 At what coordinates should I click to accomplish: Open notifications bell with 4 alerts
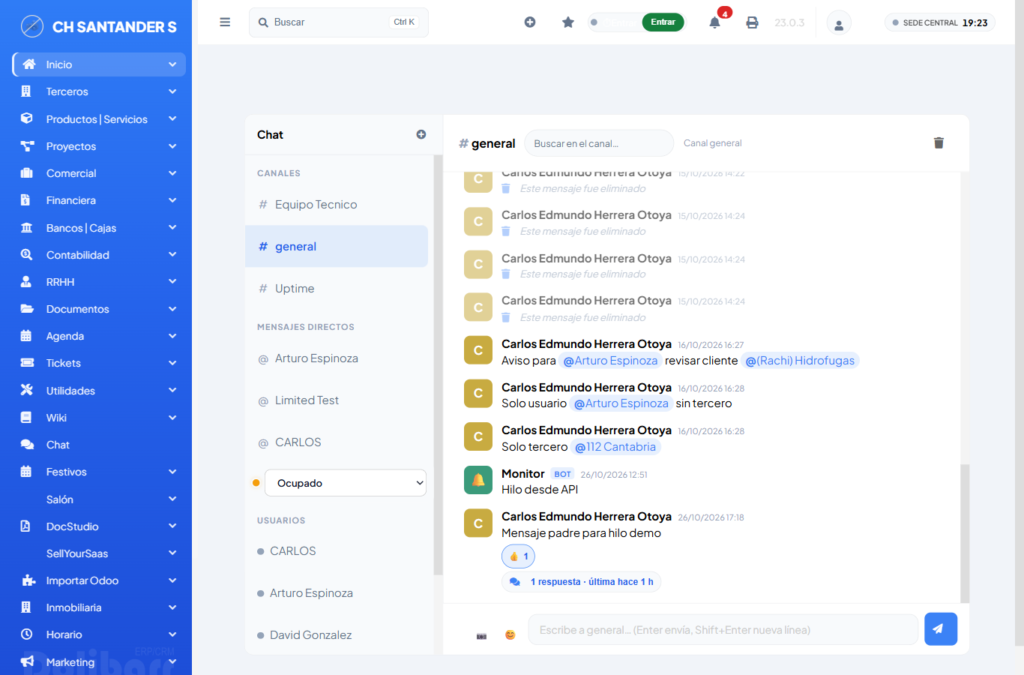click(x=715, y=22)
